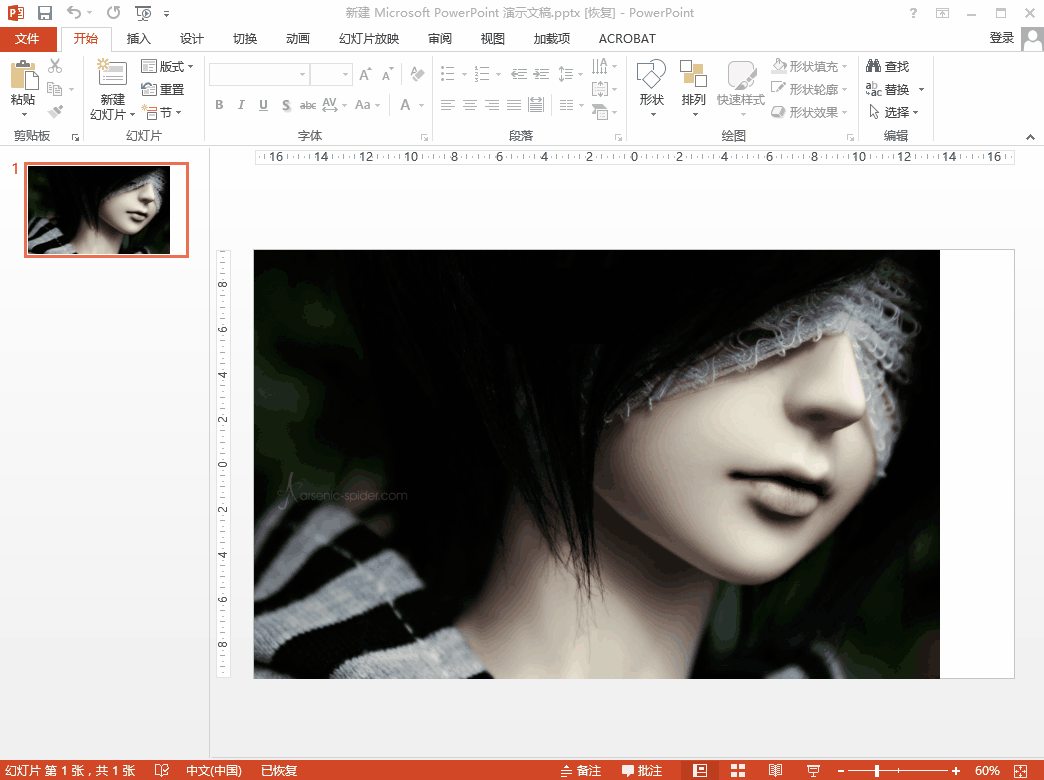
Task: Open the PowerPoint Help question mark
Action: tap(913, 13)
